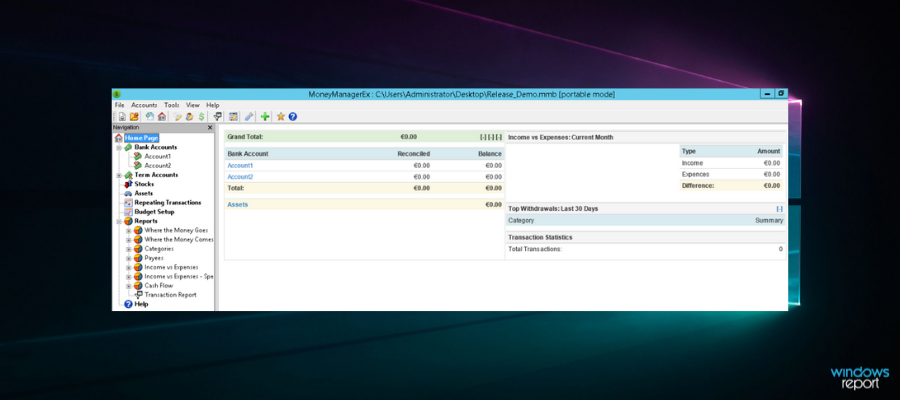Click the blue question mark toolbar icon

tap(293, 116)
